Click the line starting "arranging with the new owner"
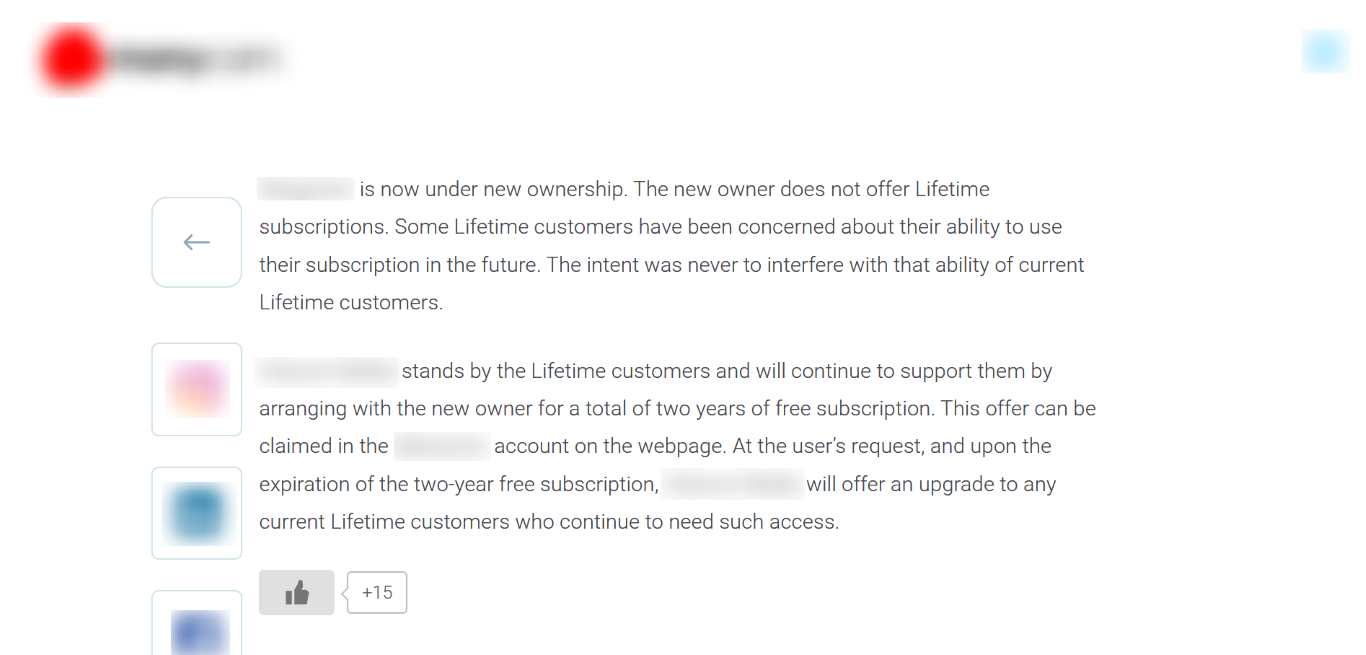 click(x=678, y=408)
